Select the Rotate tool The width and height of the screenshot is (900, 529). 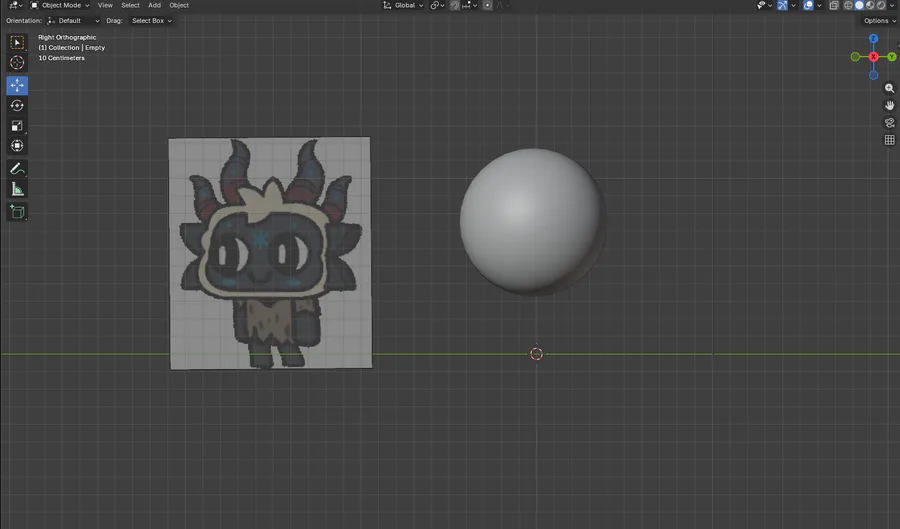click(x=17, y=106)
